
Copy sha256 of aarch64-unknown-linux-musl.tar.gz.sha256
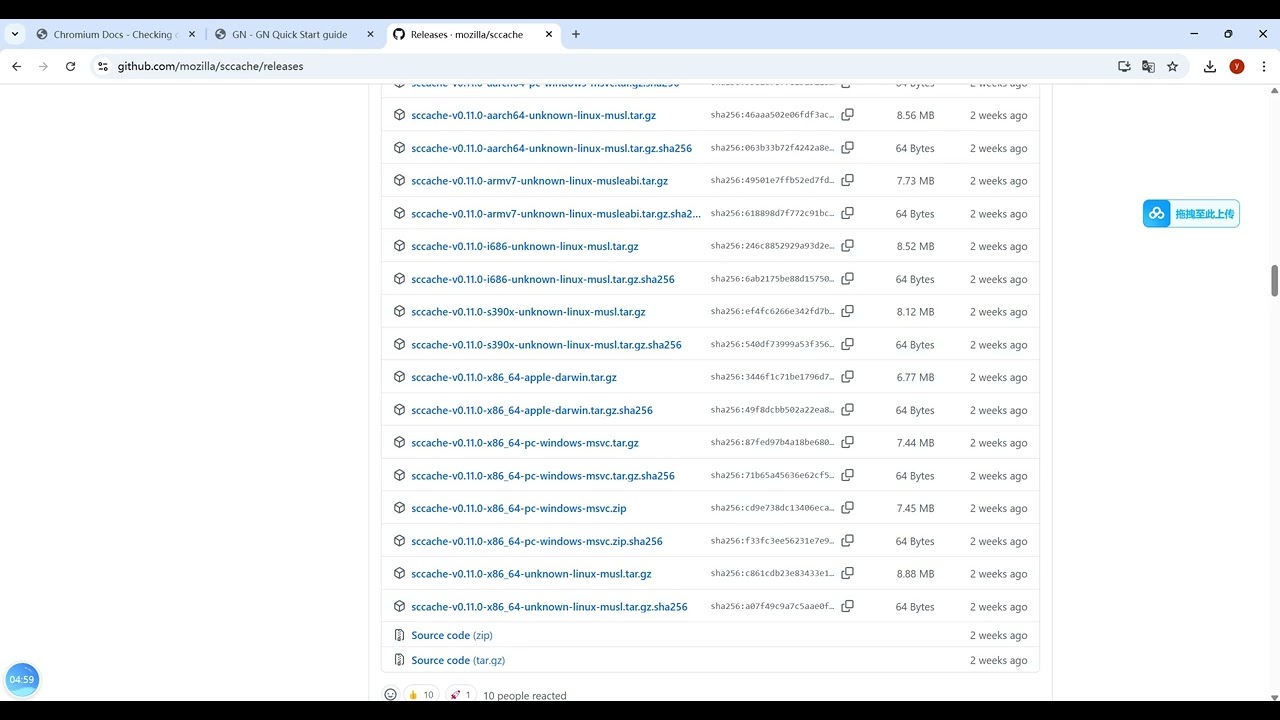tap(847, 148)
